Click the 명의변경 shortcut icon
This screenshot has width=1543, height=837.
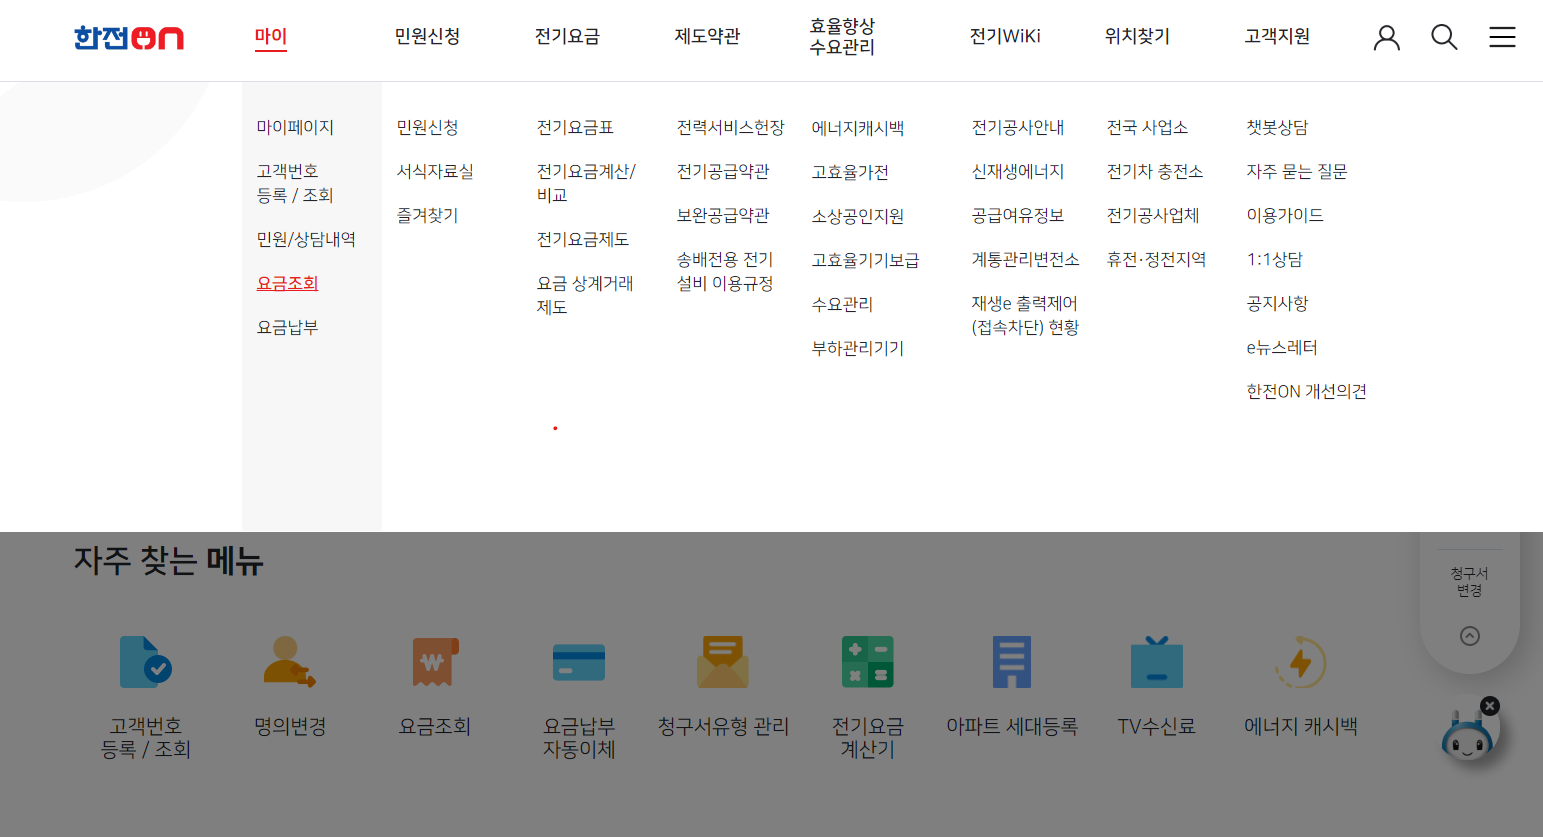tap(290, 662)
